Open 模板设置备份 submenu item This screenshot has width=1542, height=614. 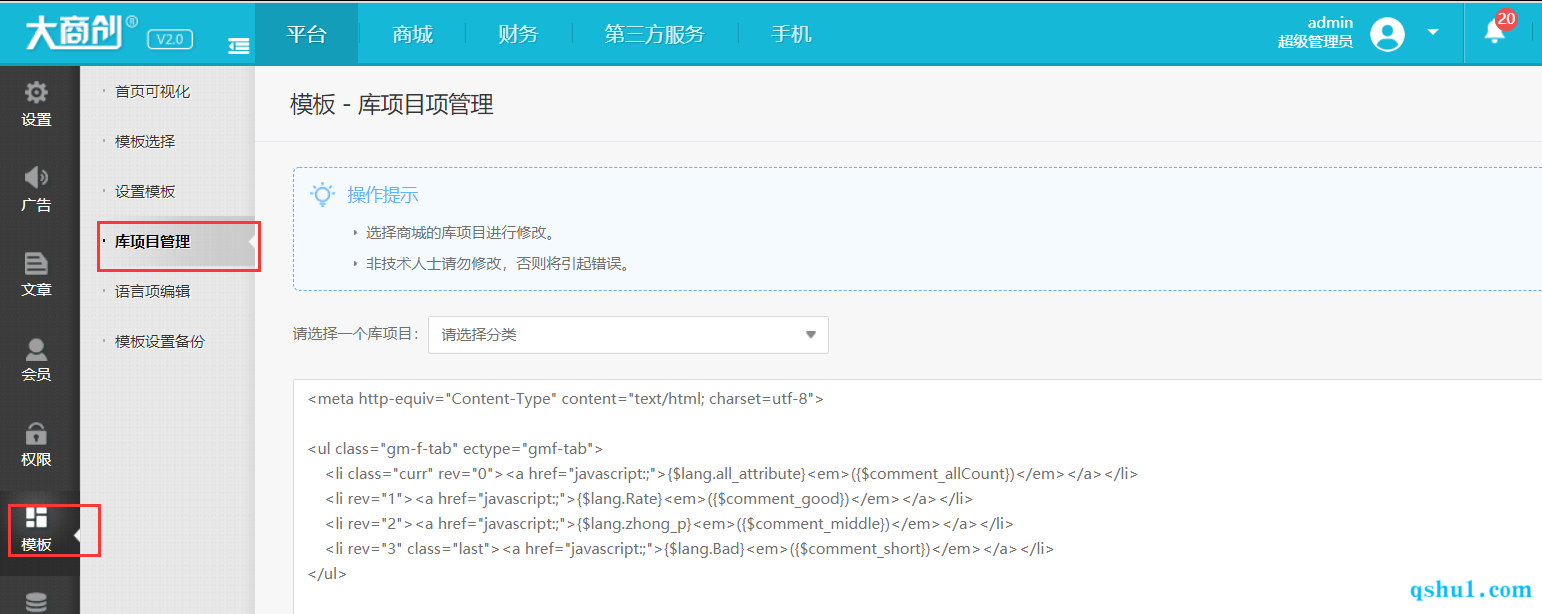click(x=160, y=341)
